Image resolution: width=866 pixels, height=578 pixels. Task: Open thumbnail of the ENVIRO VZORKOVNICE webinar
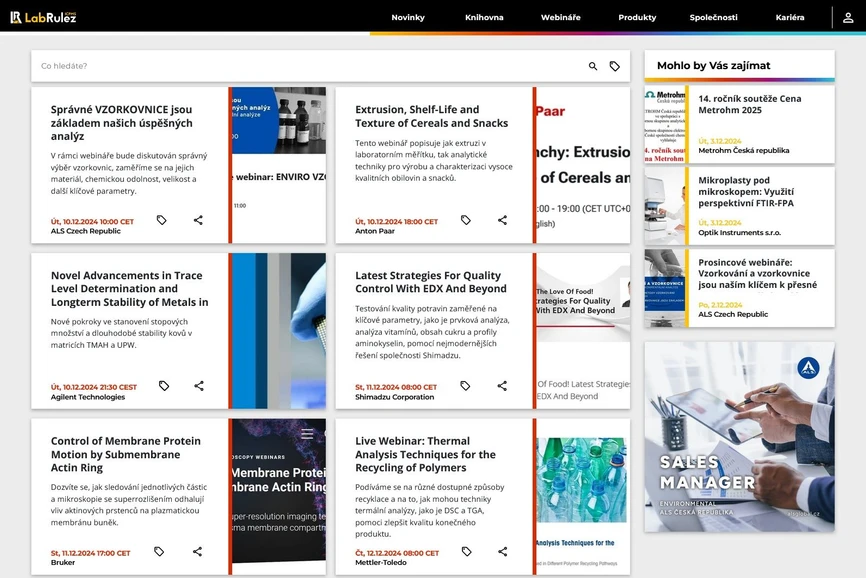tap(279, 165)
